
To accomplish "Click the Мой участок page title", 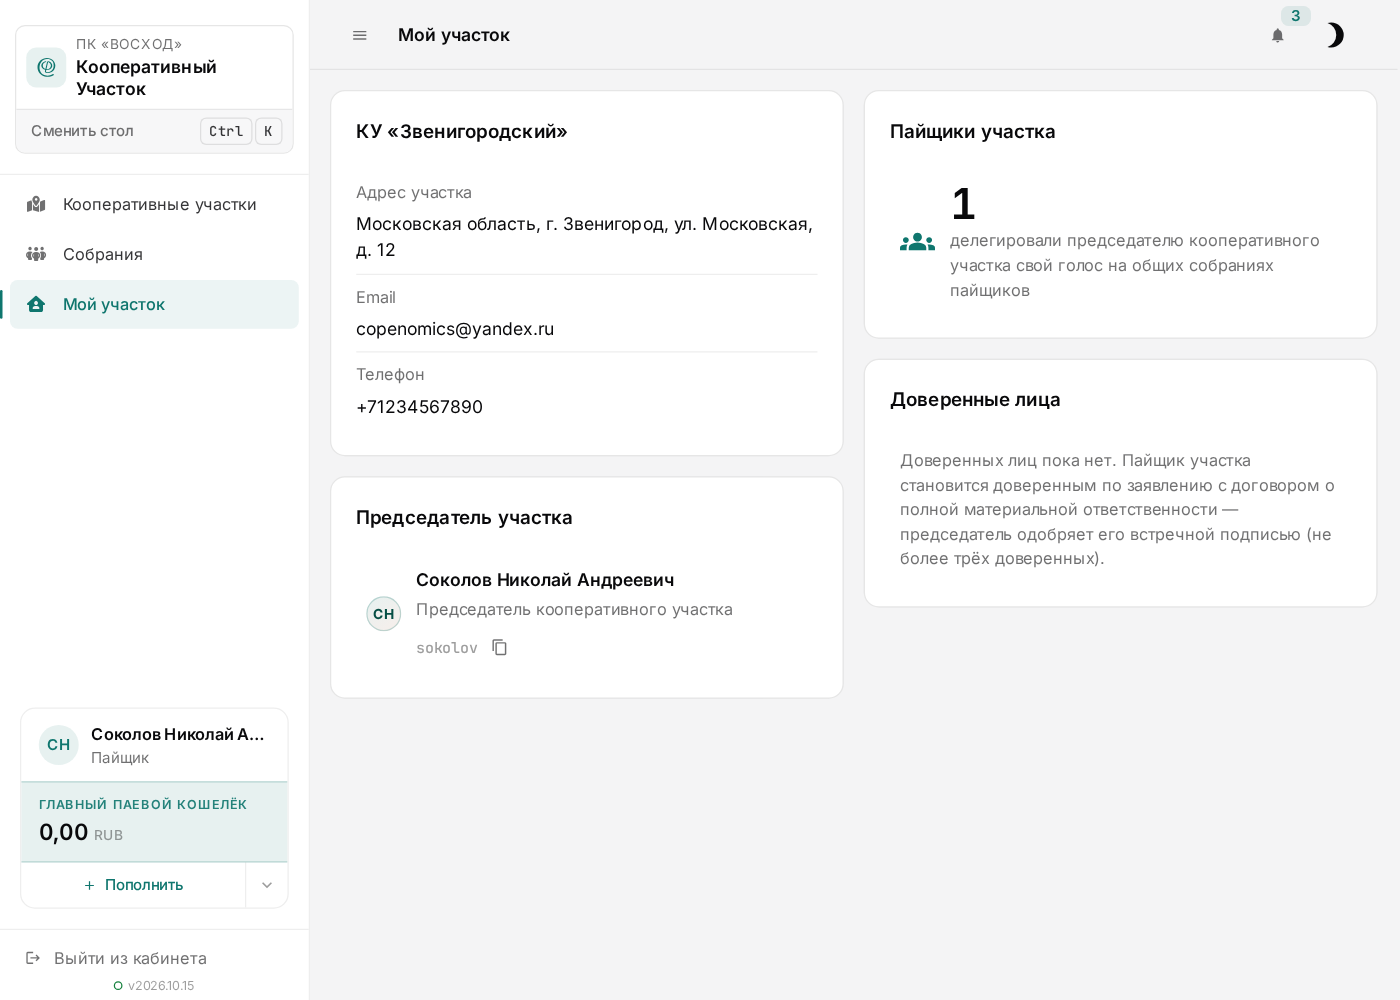I will 454,35.
